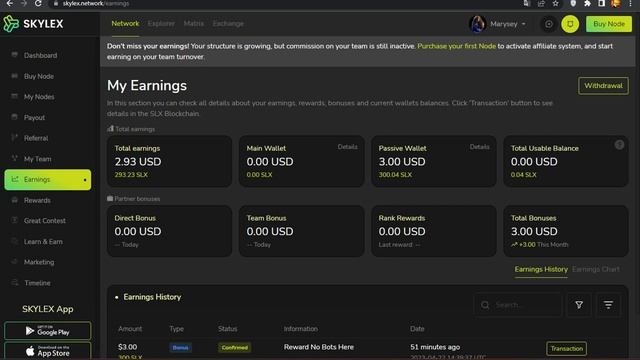Open Passive Wallet Details
Screen dimensions: 640x360
point(479,147)
